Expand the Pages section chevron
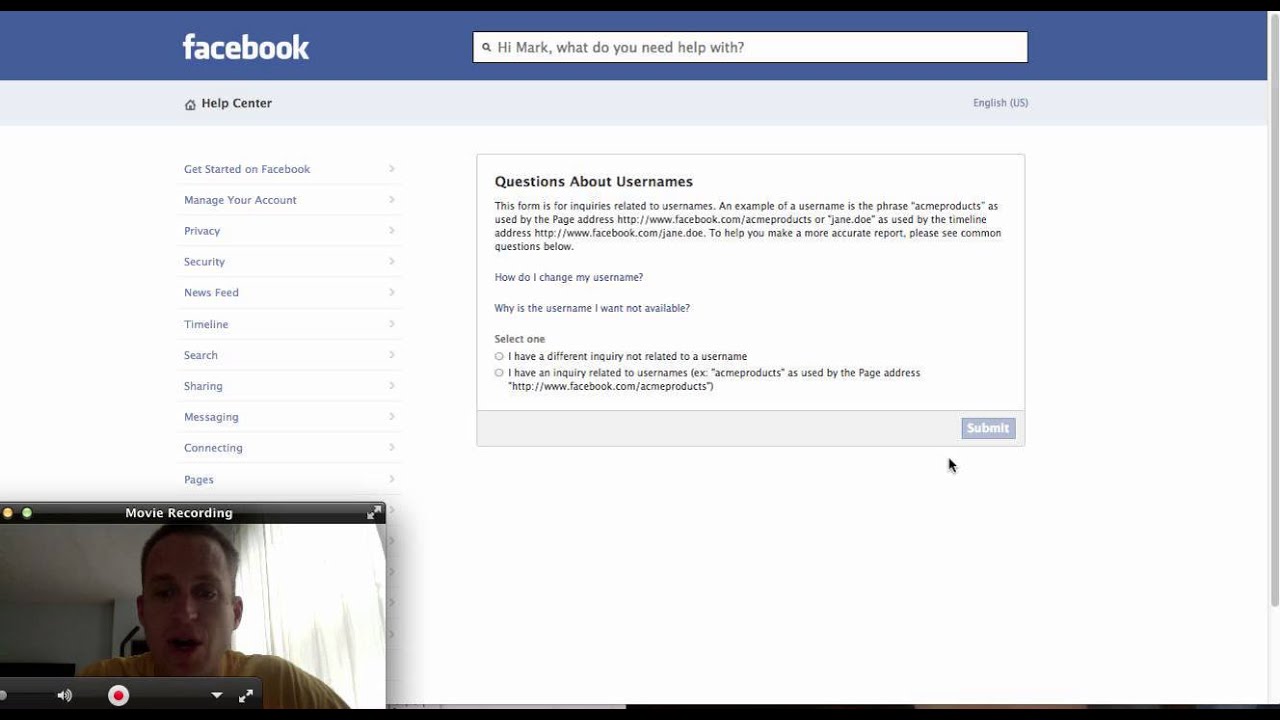This screenshot has height=720, width=1280. click(392, 479)
